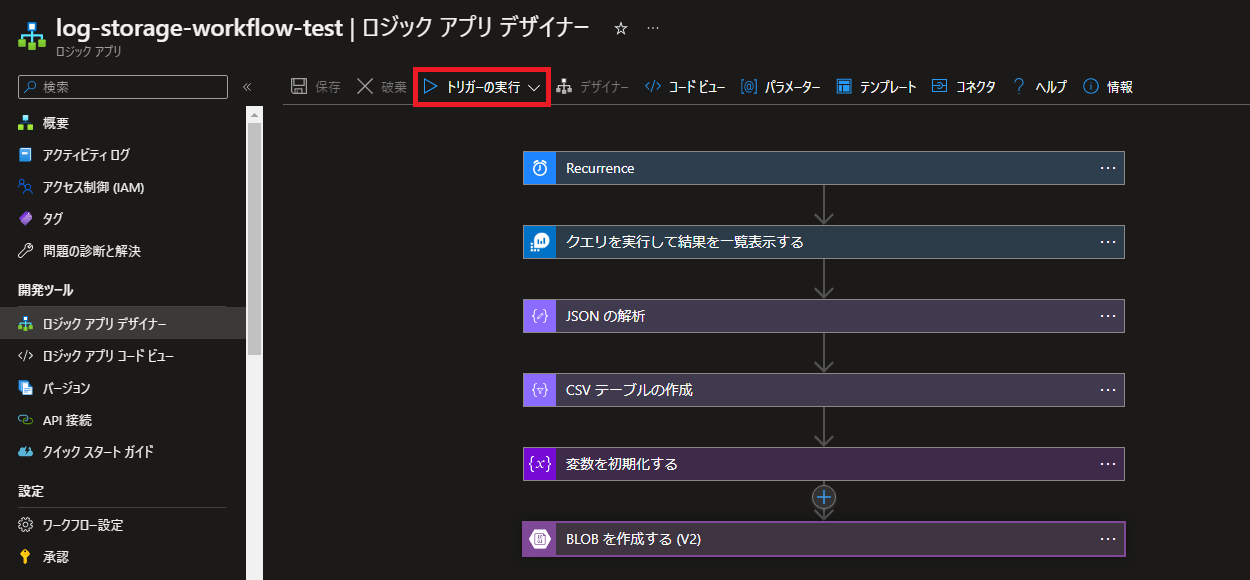Image resolution: width=1250 pixels, height=580 pixels.
Task: Click the 保存 save button
Action: tap(315, 87)
